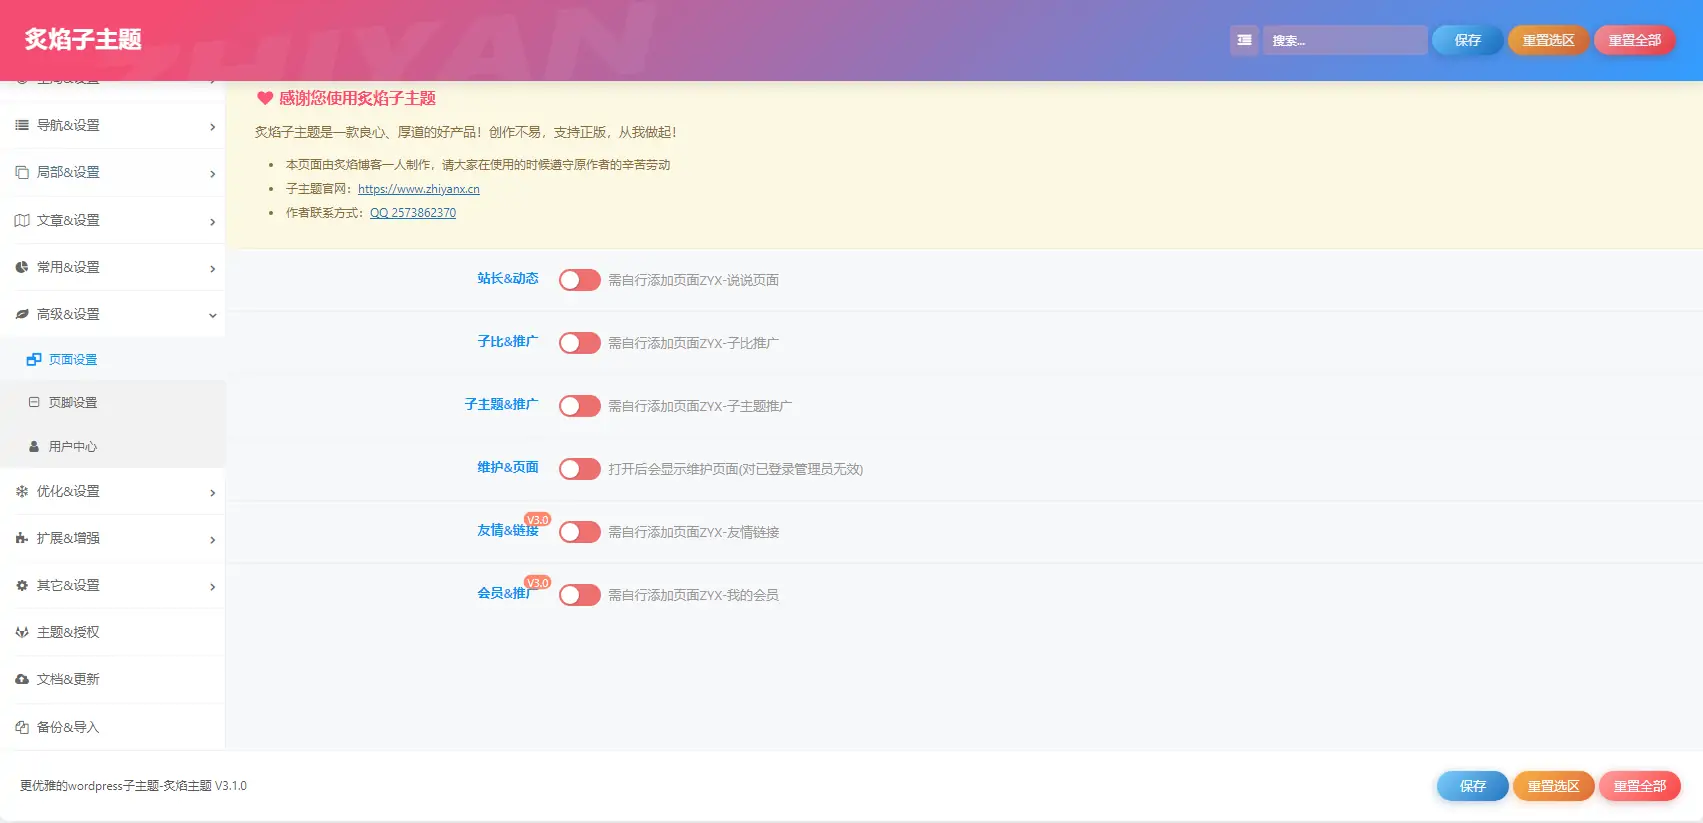Open the https://www.zhiyanx.cn link
Image resolution: width=1703 pixels, height=823 pixels.
point(419,189)
